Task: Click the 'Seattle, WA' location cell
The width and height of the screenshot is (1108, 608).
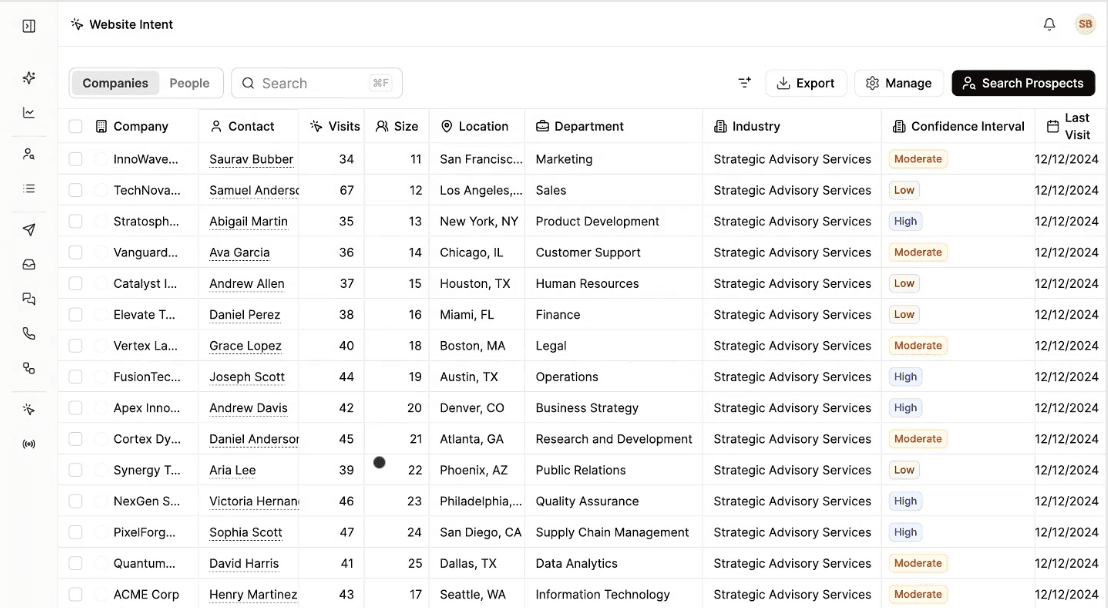Action: tap(473, 595)
